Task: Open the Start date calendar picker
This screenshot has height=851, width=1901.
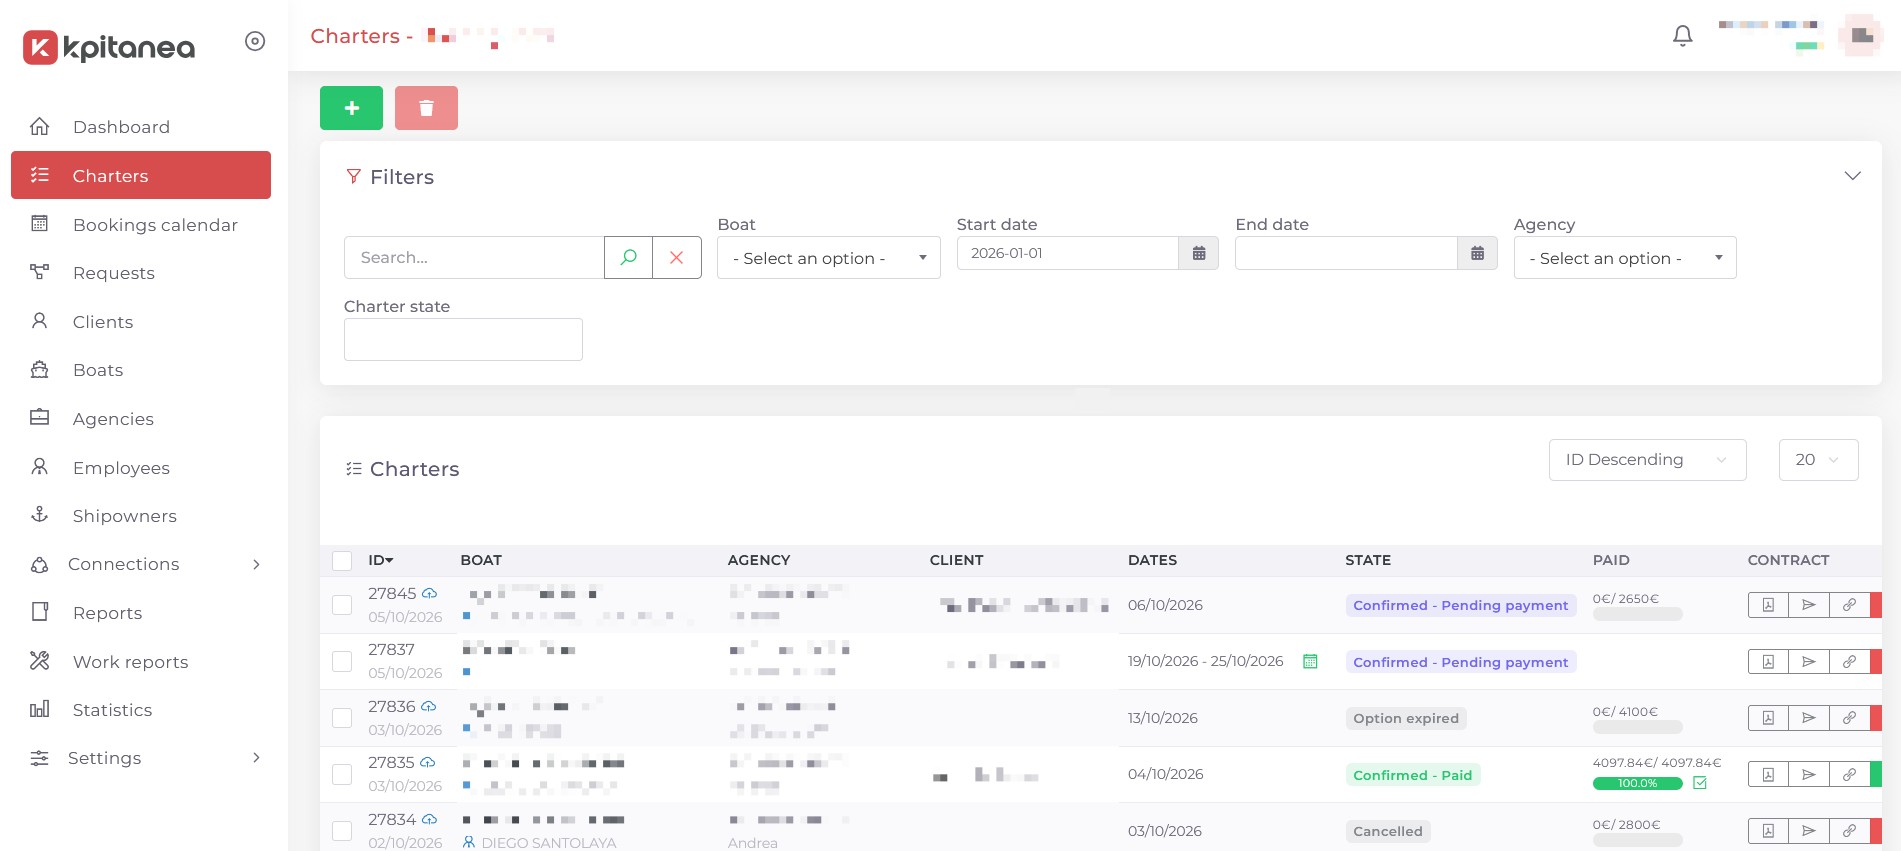Action: (1199, 253)
